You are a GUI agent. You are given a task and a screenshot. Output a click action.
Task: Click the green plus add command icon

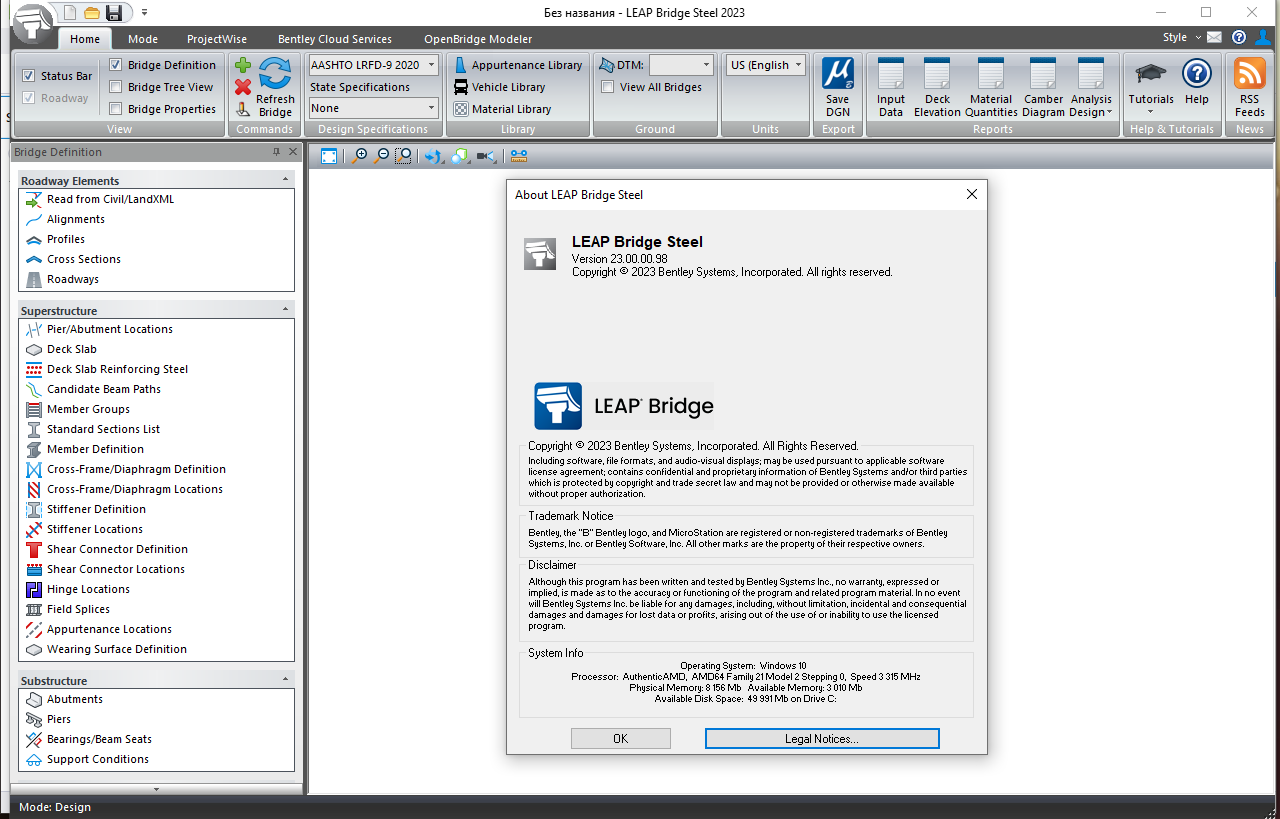click(243, 65)
